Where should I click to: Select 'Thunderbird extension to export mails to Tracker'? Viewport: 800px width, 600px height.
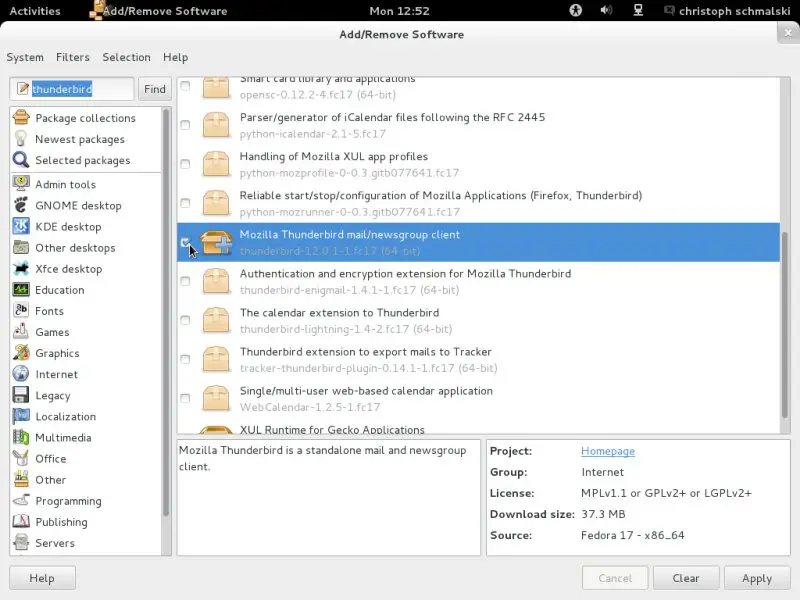(479, 359)
